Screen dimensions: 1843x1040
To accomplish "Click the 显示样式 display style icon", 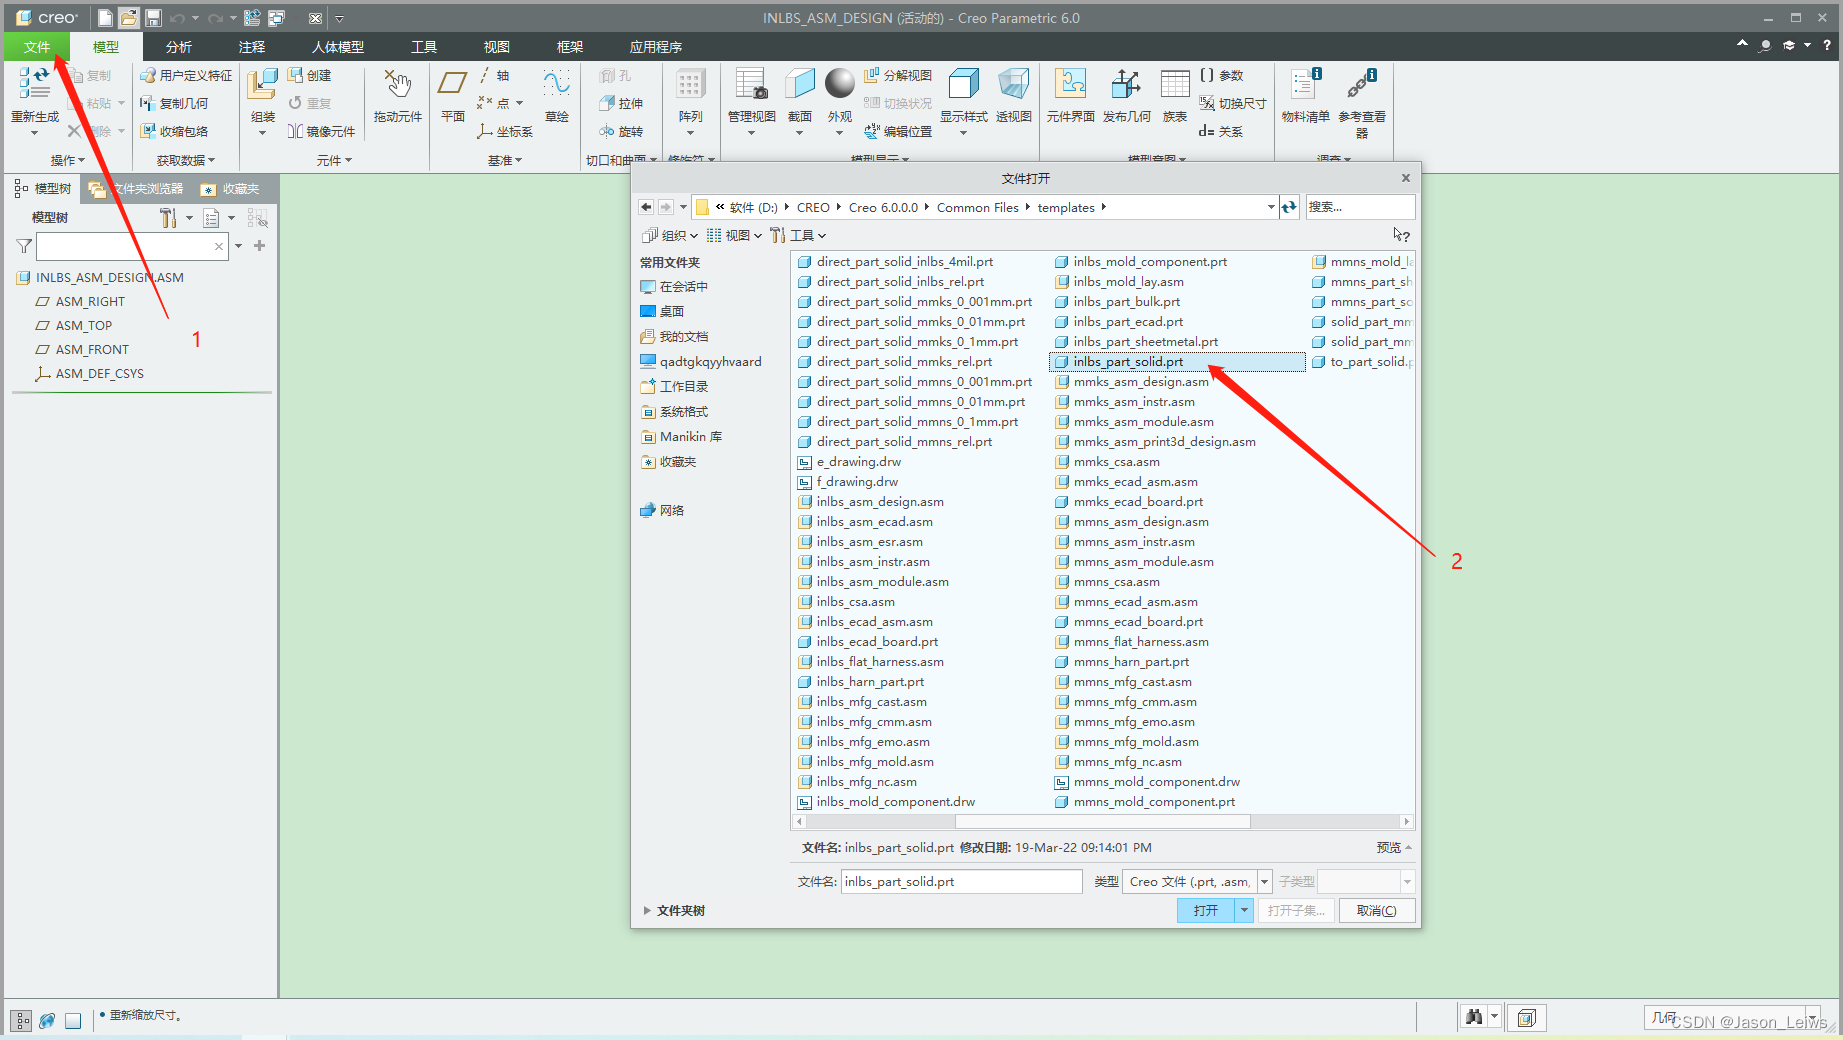I will tap(964, 85).
